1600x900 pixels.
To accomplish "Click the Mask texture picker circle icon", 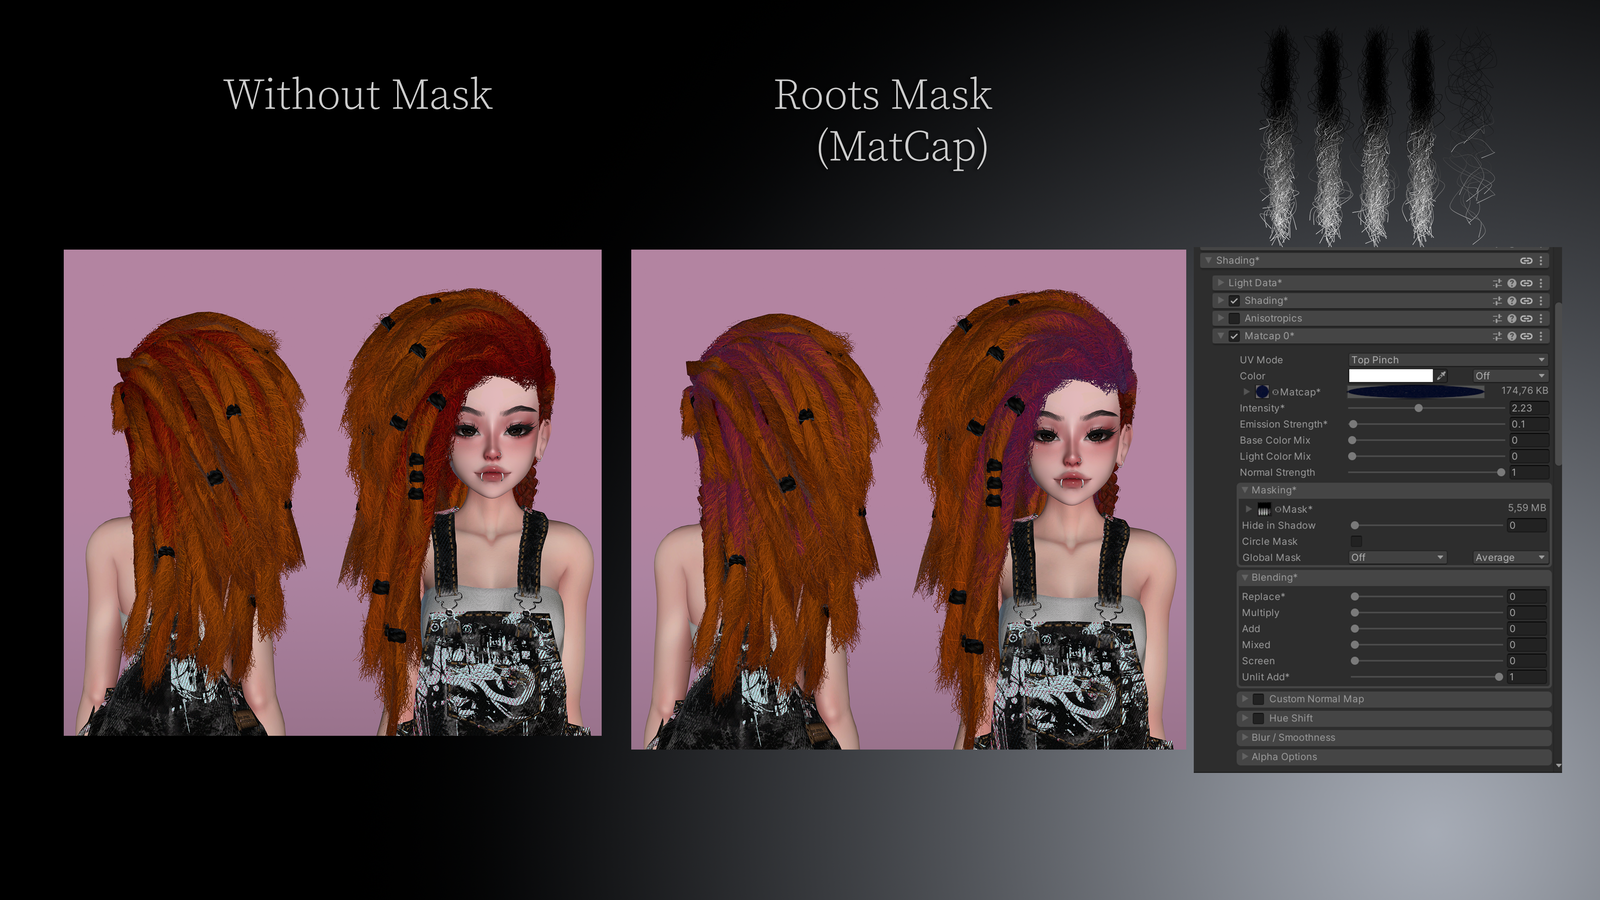I will 1278,510.
